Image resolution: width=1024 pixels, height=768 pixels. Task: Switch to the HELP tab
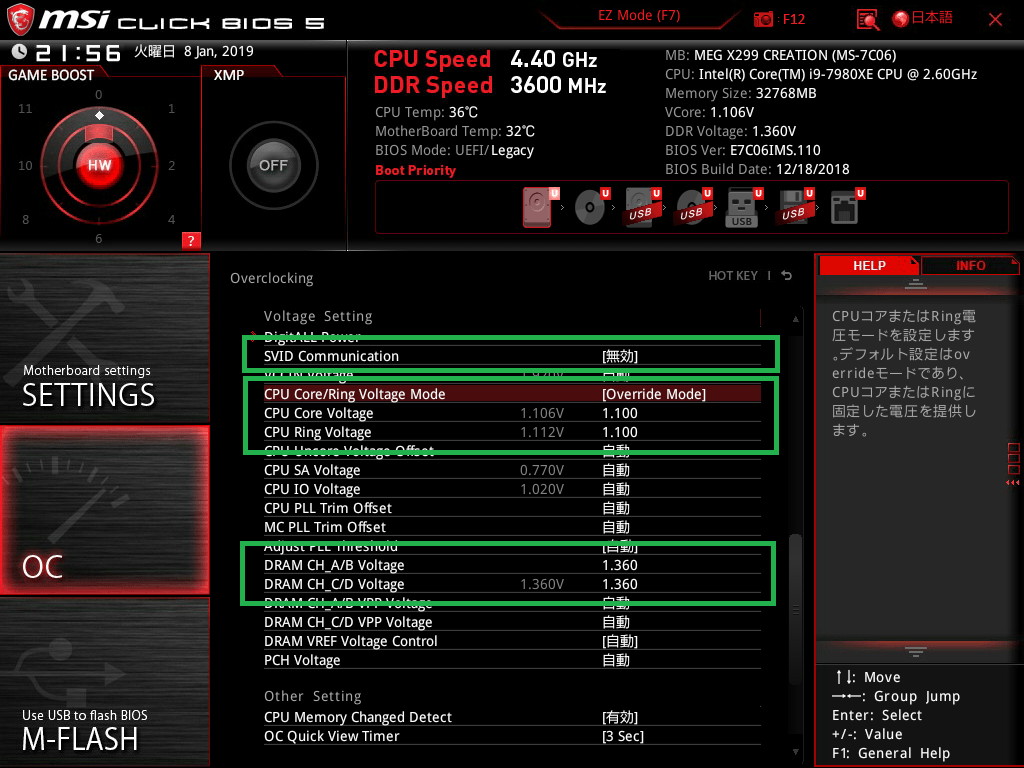pos(869,266)
